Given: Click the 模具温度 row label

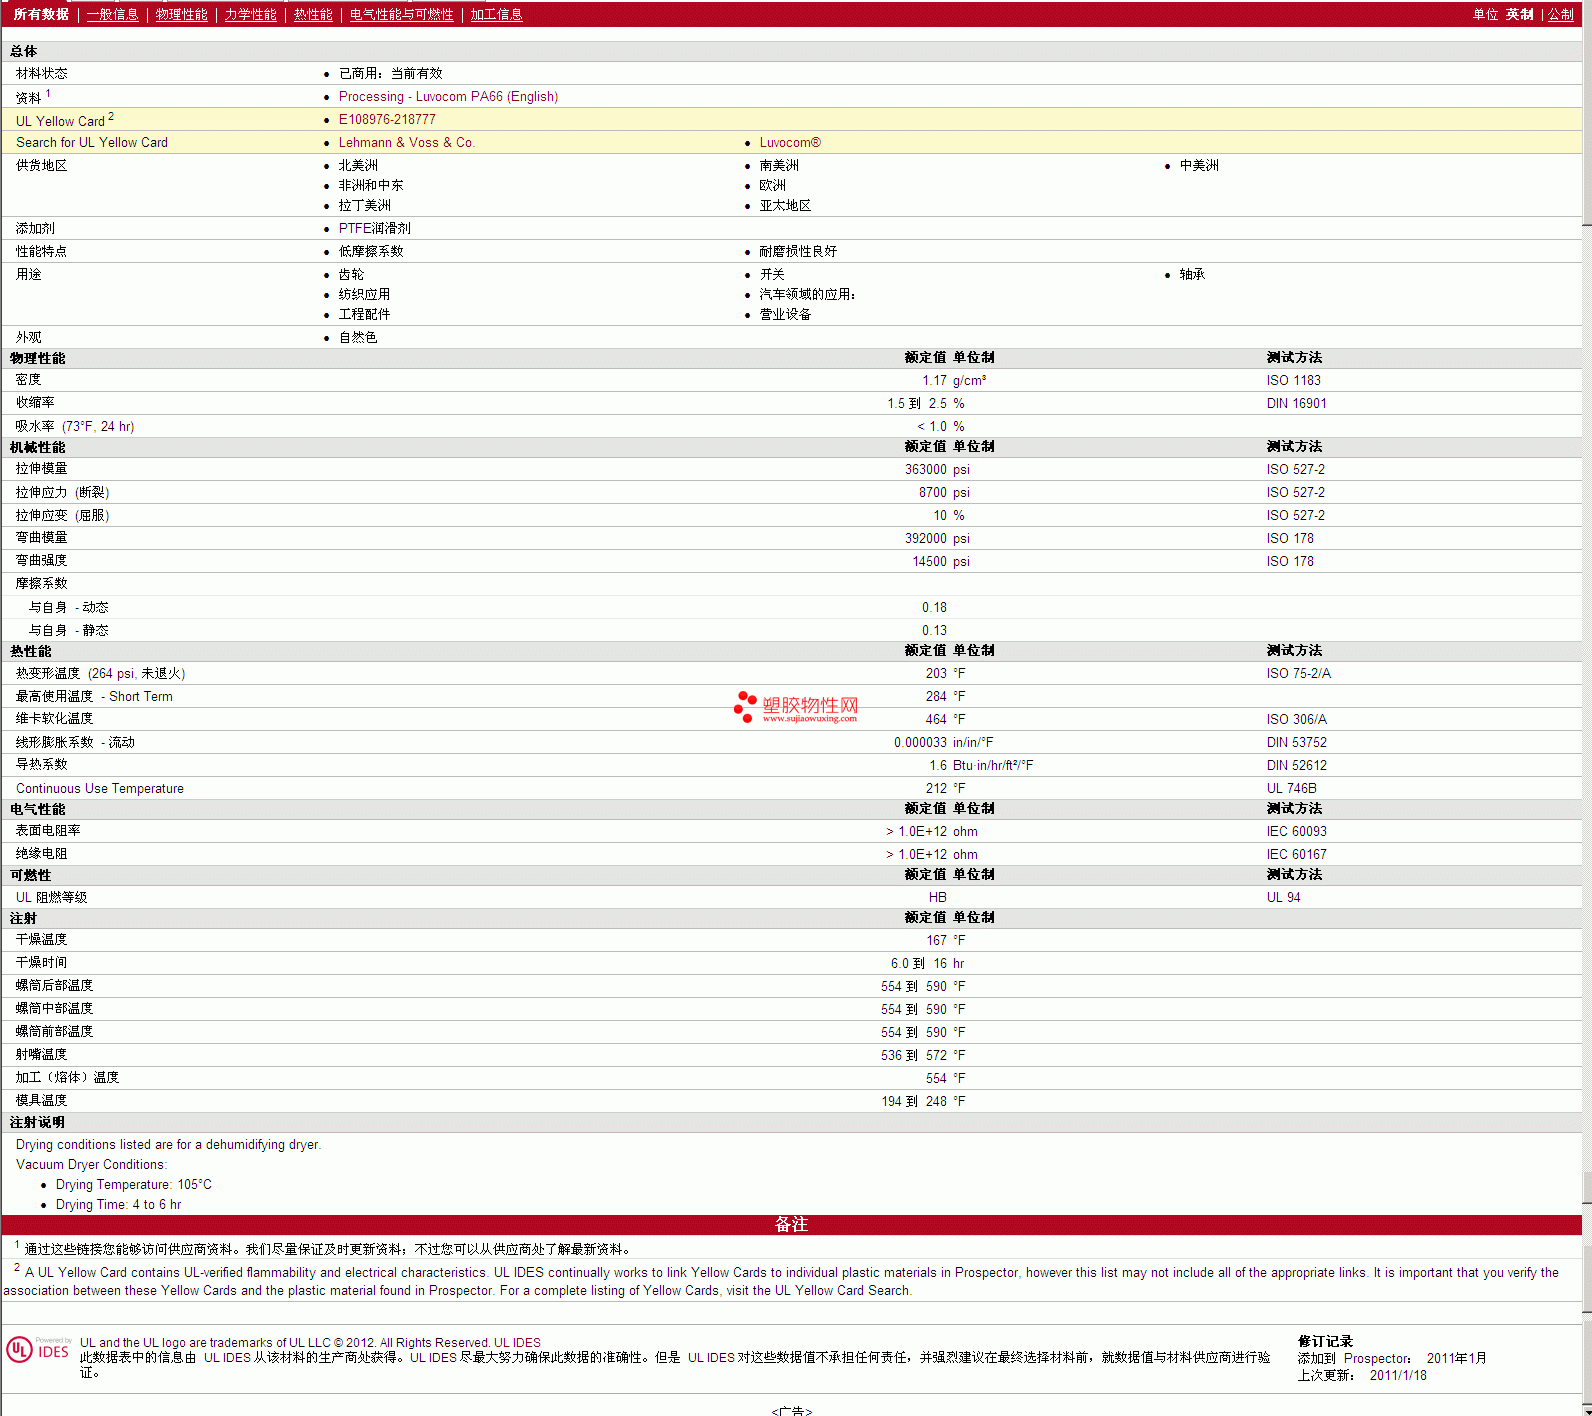Looking at the screenshot, I should pos(41,1100).
